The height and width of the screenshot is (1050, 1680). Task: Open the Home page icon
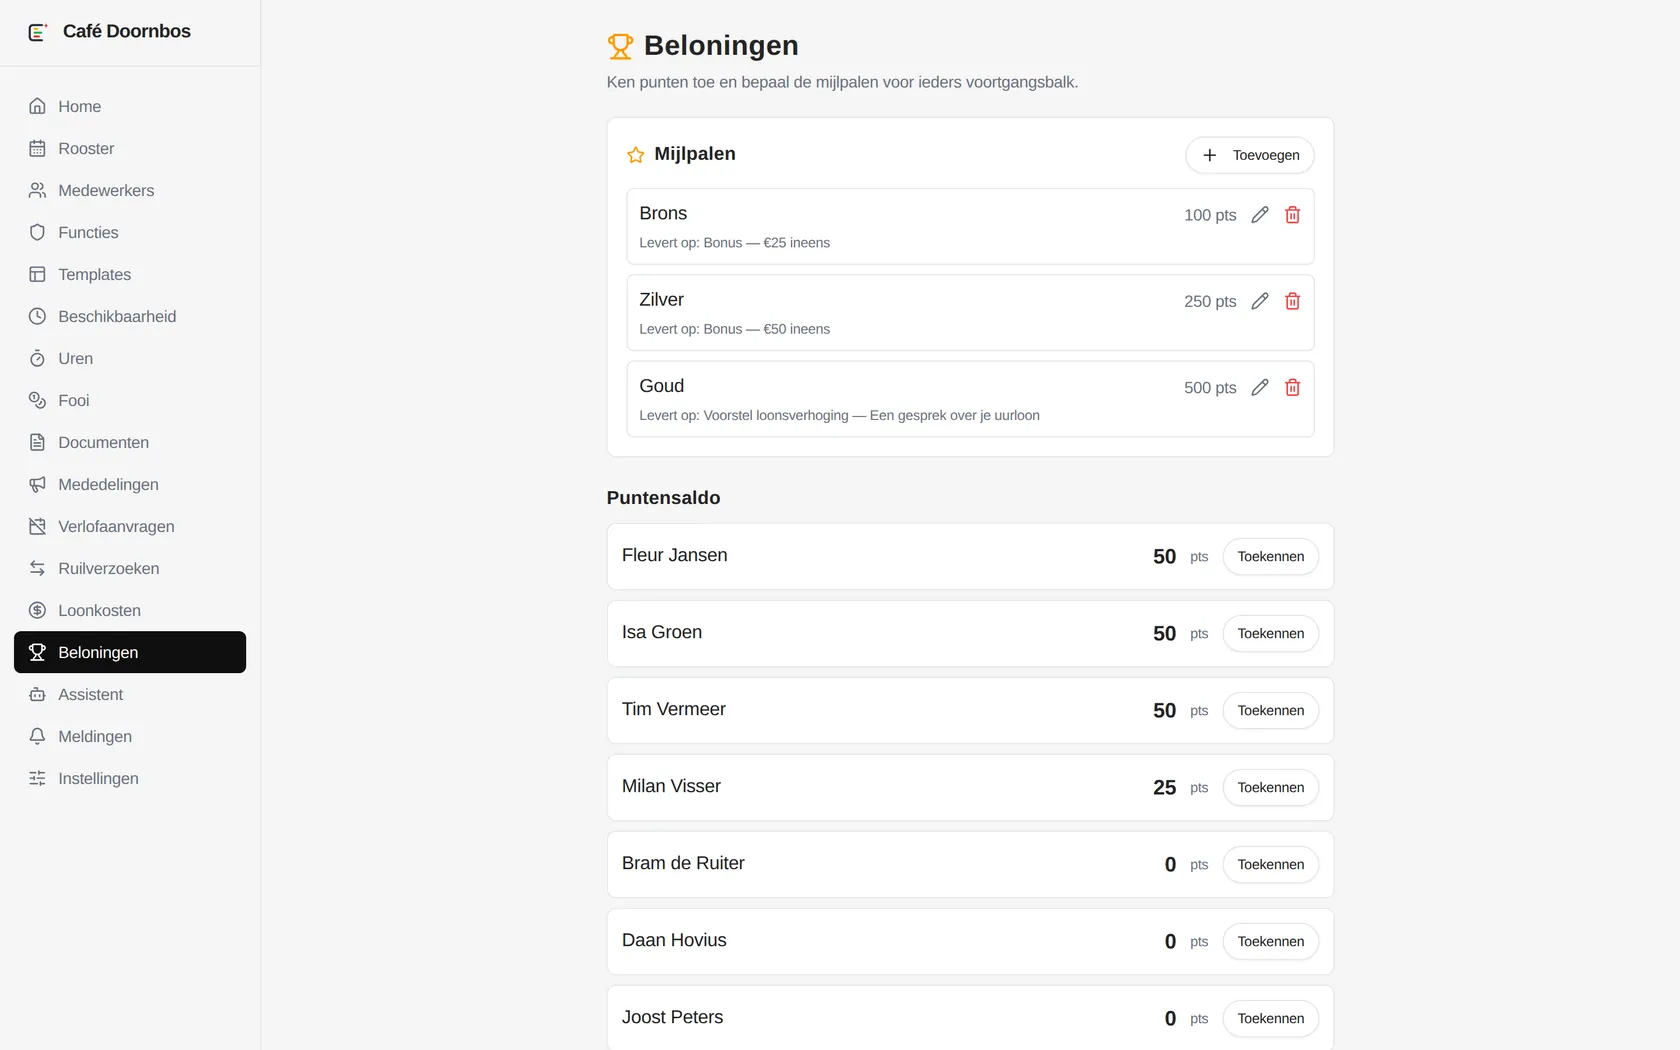tap(37, 106)
